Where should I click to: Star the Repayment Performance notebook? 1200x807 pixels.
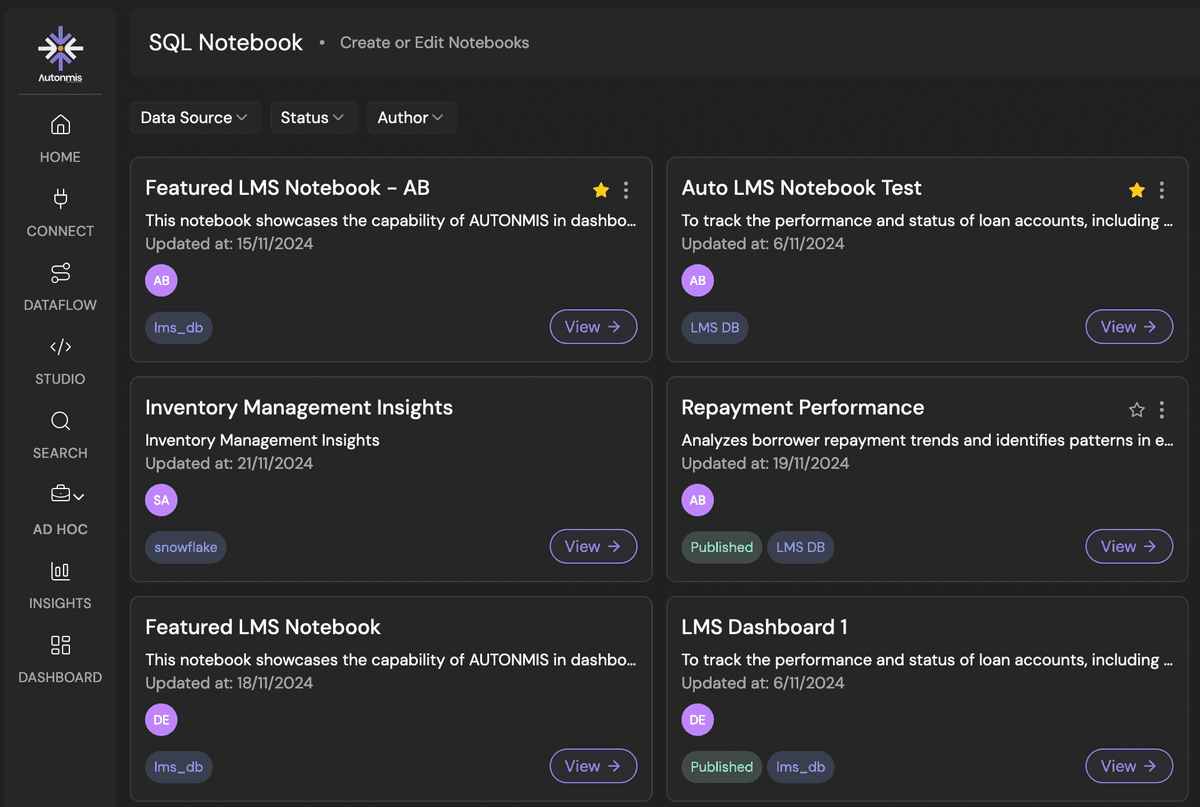(x=1136, y=409)
